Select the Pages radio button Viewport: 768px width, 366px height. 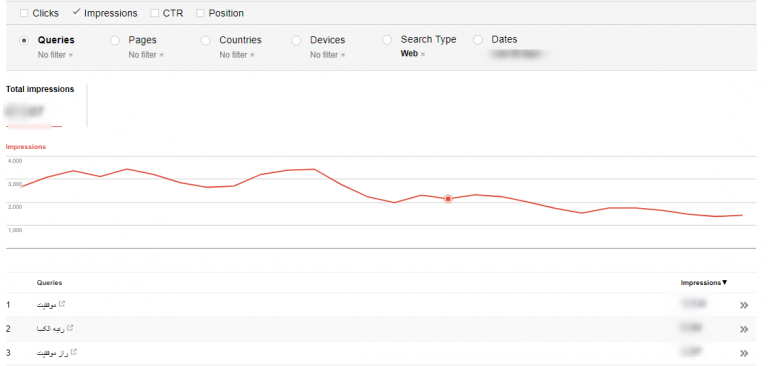coord(115,41)
